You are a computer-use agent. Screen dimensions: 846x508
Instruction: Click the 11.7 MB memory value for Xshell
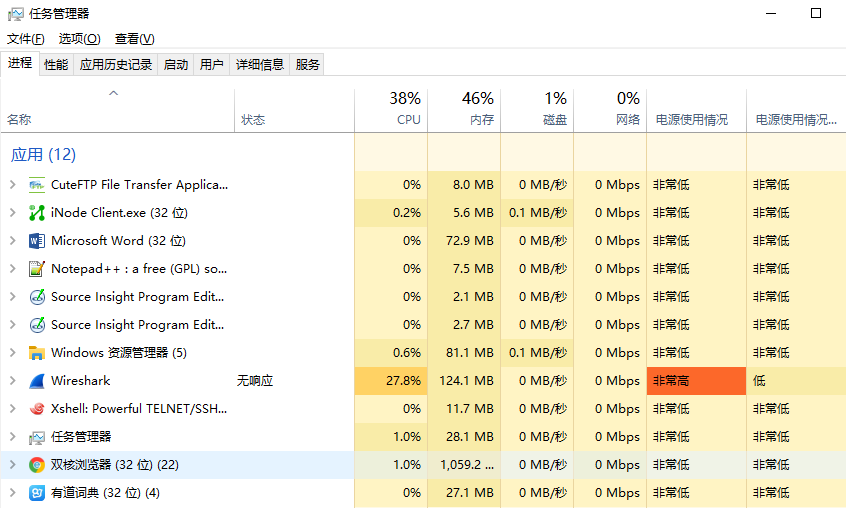(x=469, y=409)
